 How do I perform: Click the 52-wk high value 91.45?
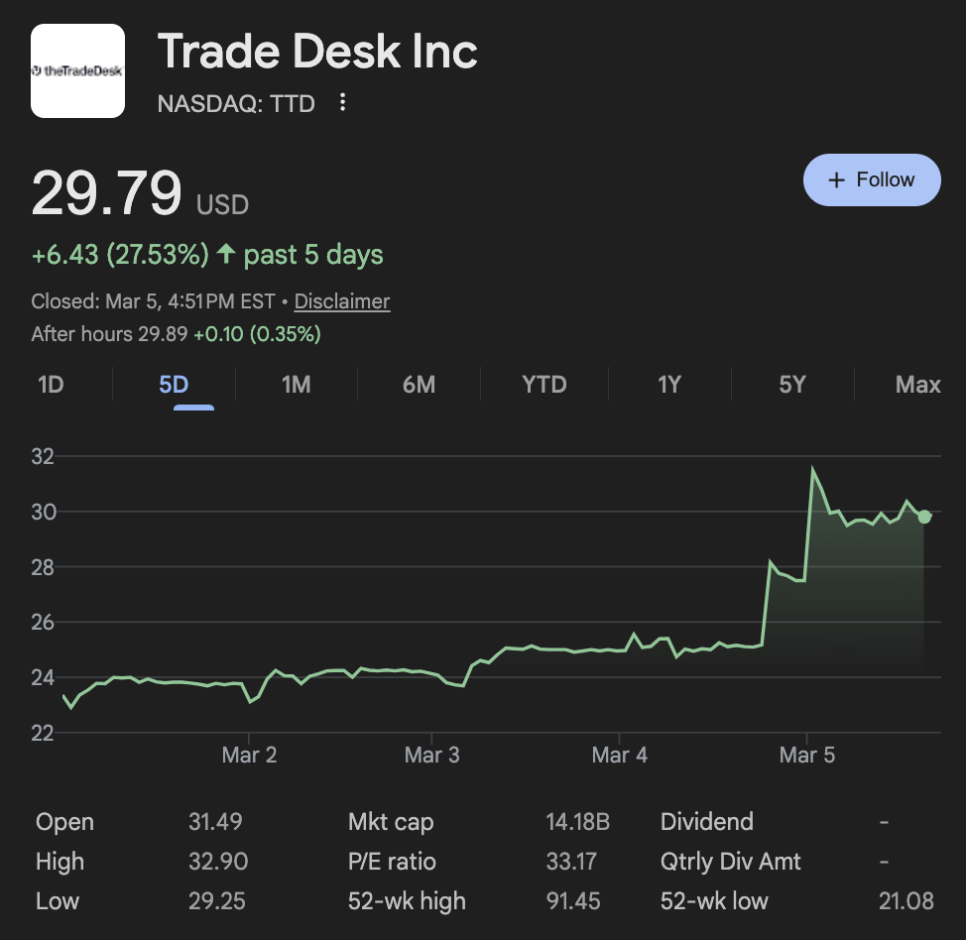(573, 901)
